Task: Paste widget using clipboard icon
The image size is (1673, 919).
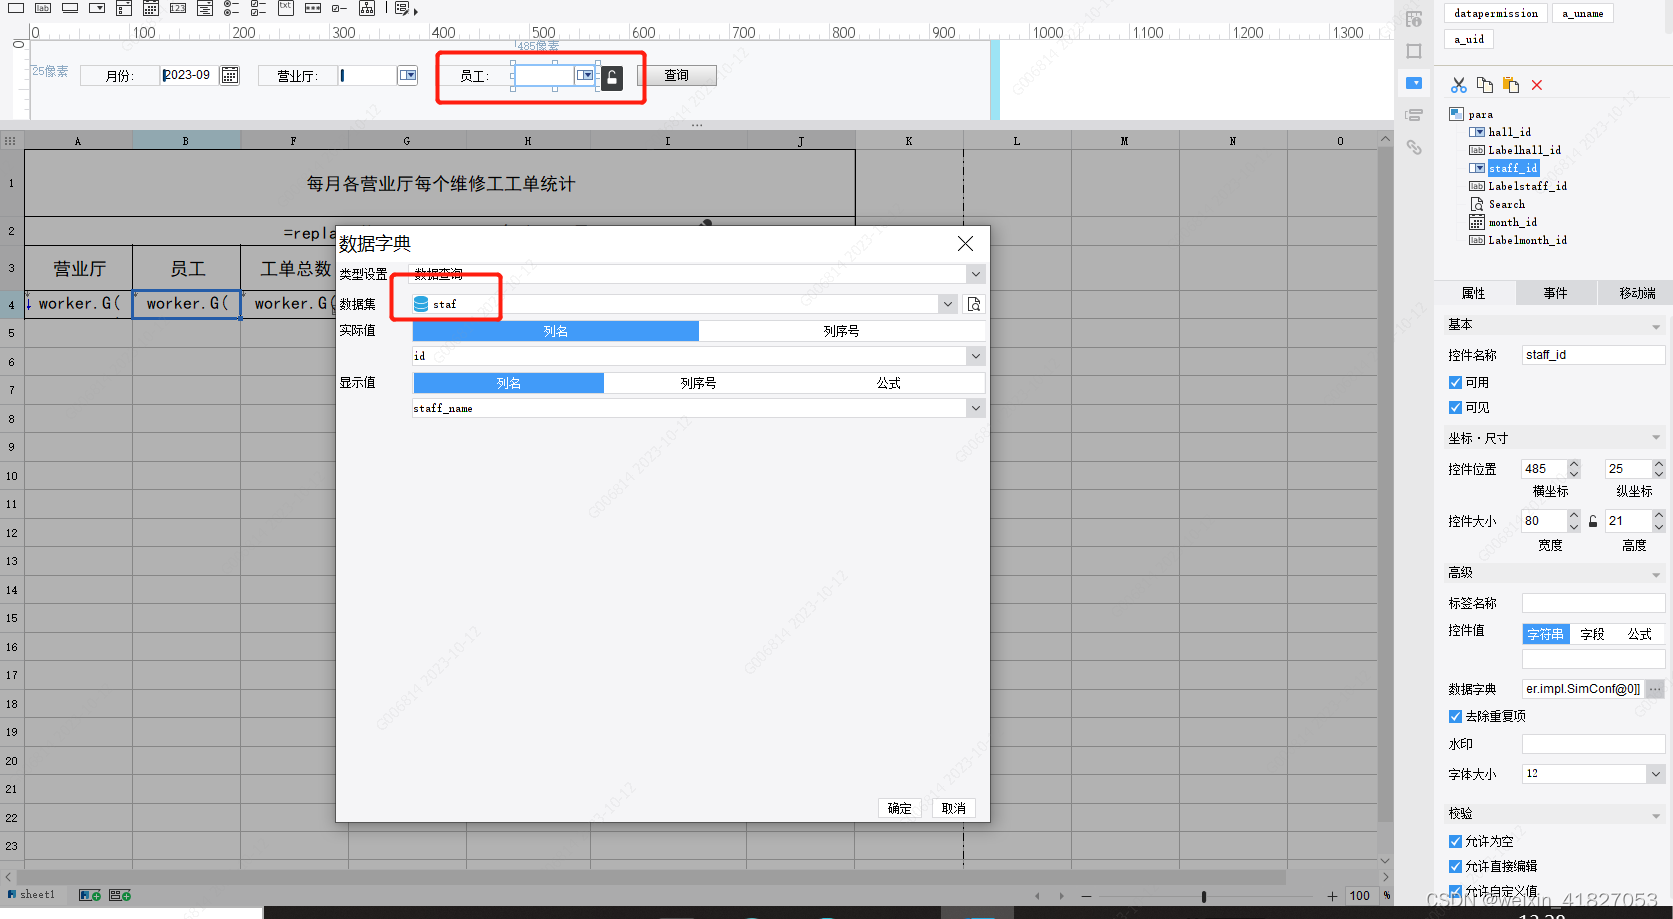Action: coord(1511,85)
